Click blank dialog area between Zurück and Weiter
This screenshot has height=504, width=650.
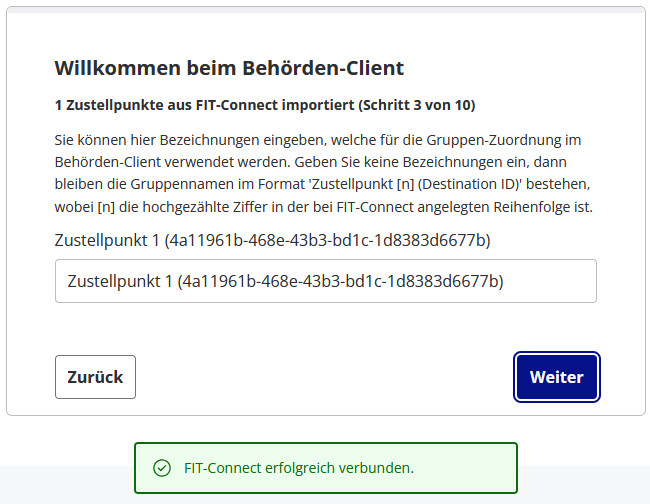pos(325,377)
